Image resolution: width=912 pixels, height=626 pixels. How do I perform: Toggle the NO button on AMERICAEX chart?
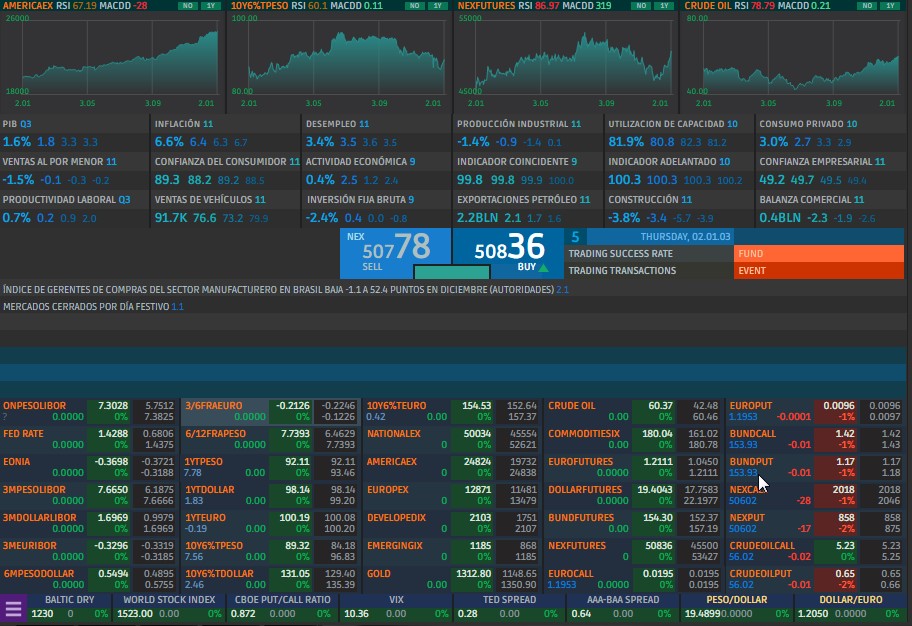[187, 6]
